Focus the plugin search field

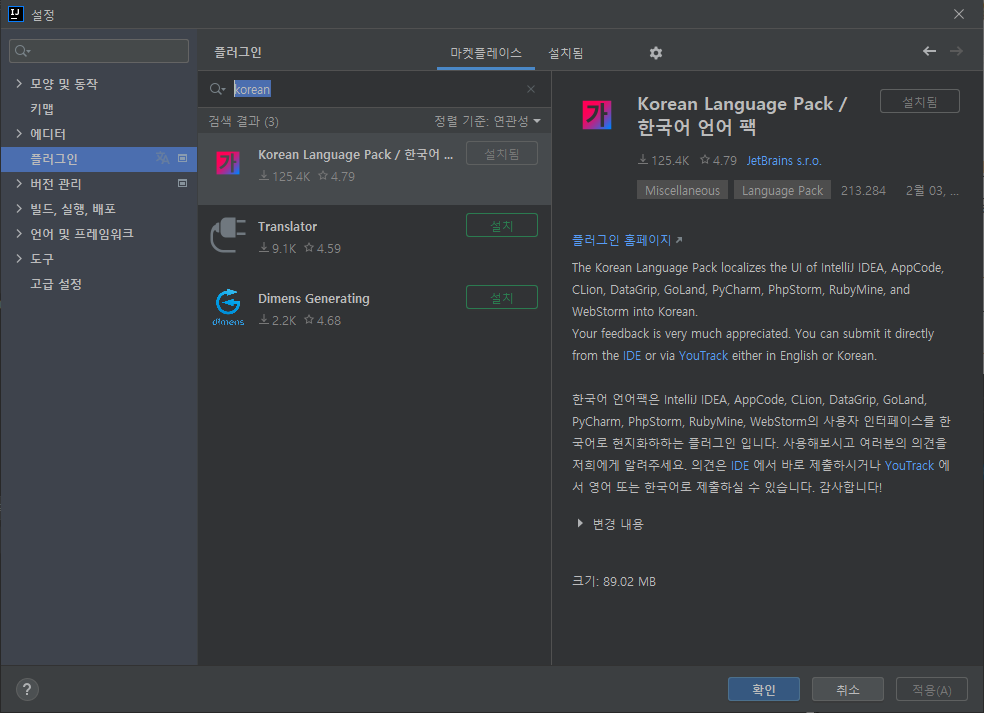375,89
